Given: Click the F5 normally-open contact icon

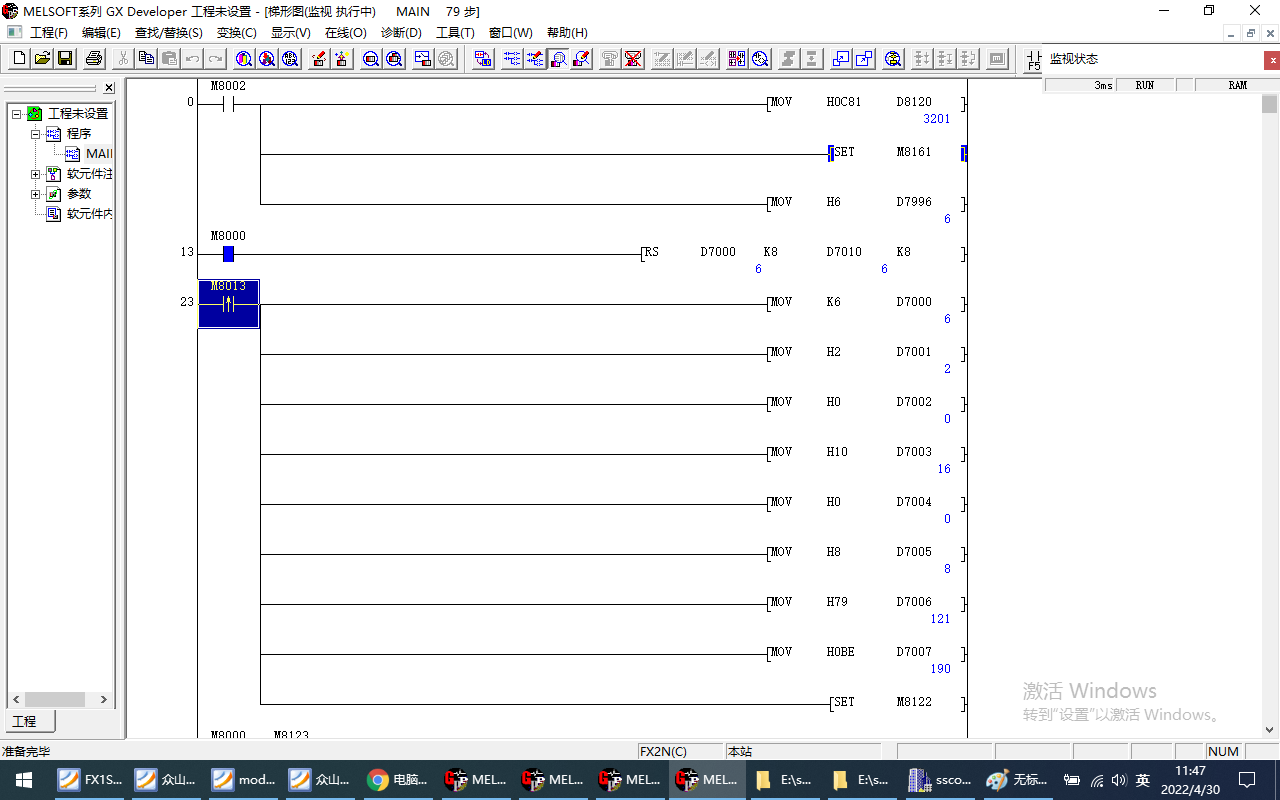Looking at the screenshot, I should point(1034,60).
